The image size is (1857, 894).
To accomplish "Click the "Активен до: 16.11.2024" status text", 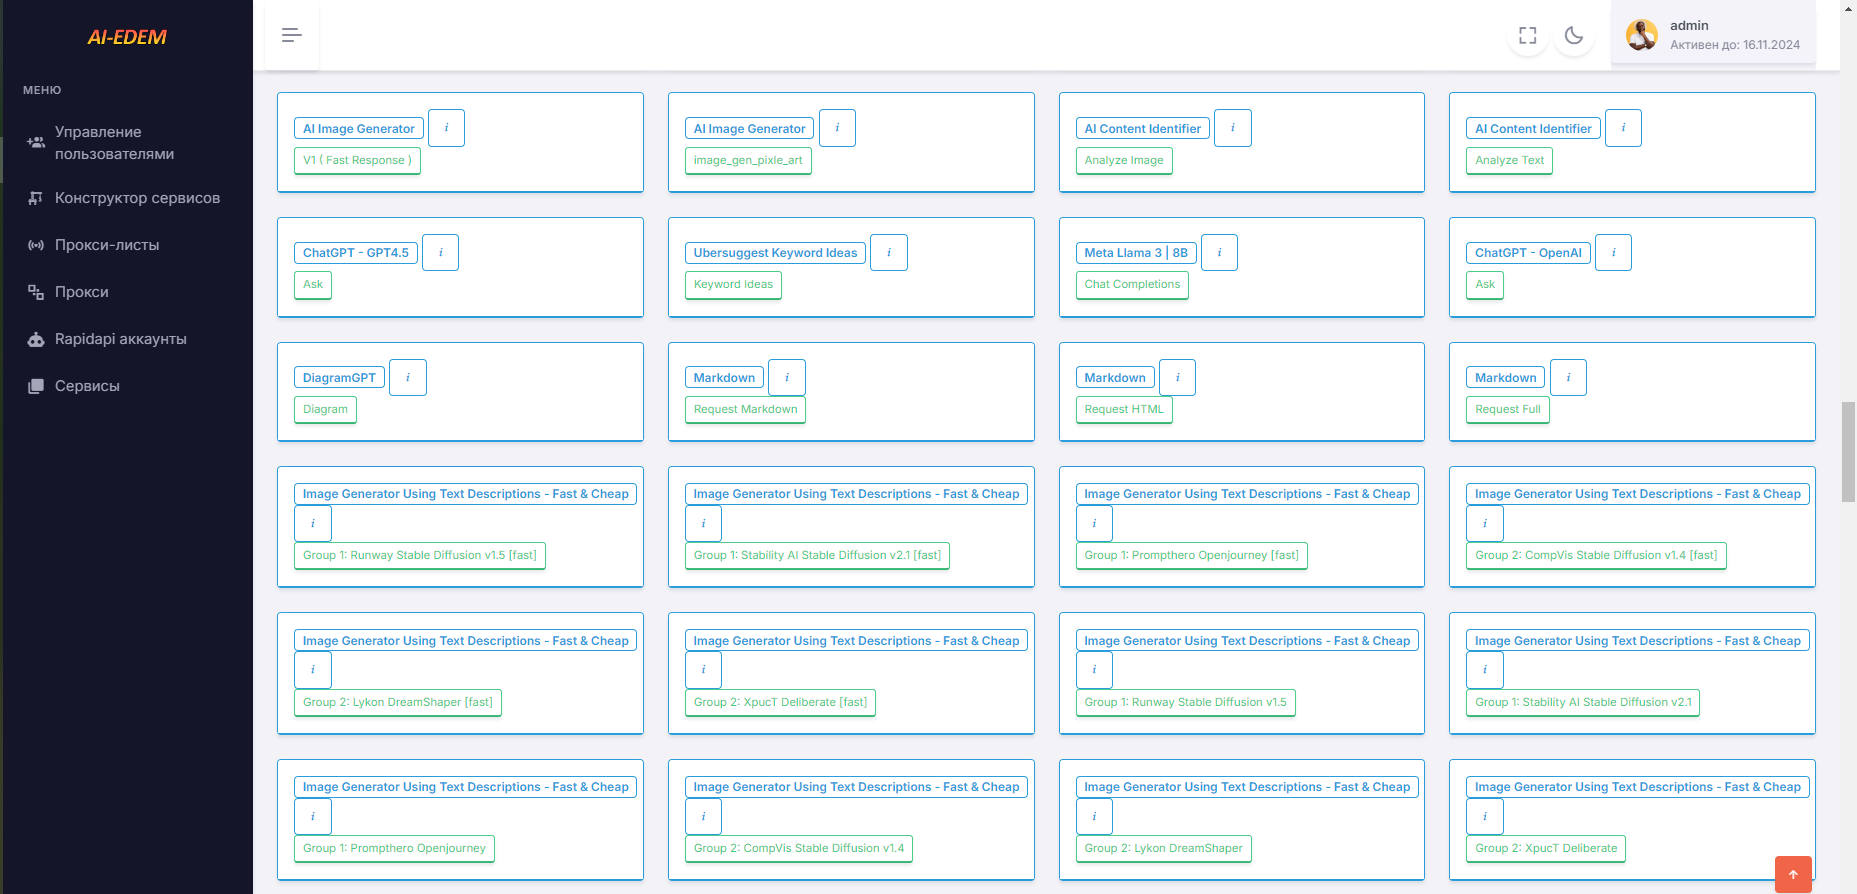I will pos(1735,45).
